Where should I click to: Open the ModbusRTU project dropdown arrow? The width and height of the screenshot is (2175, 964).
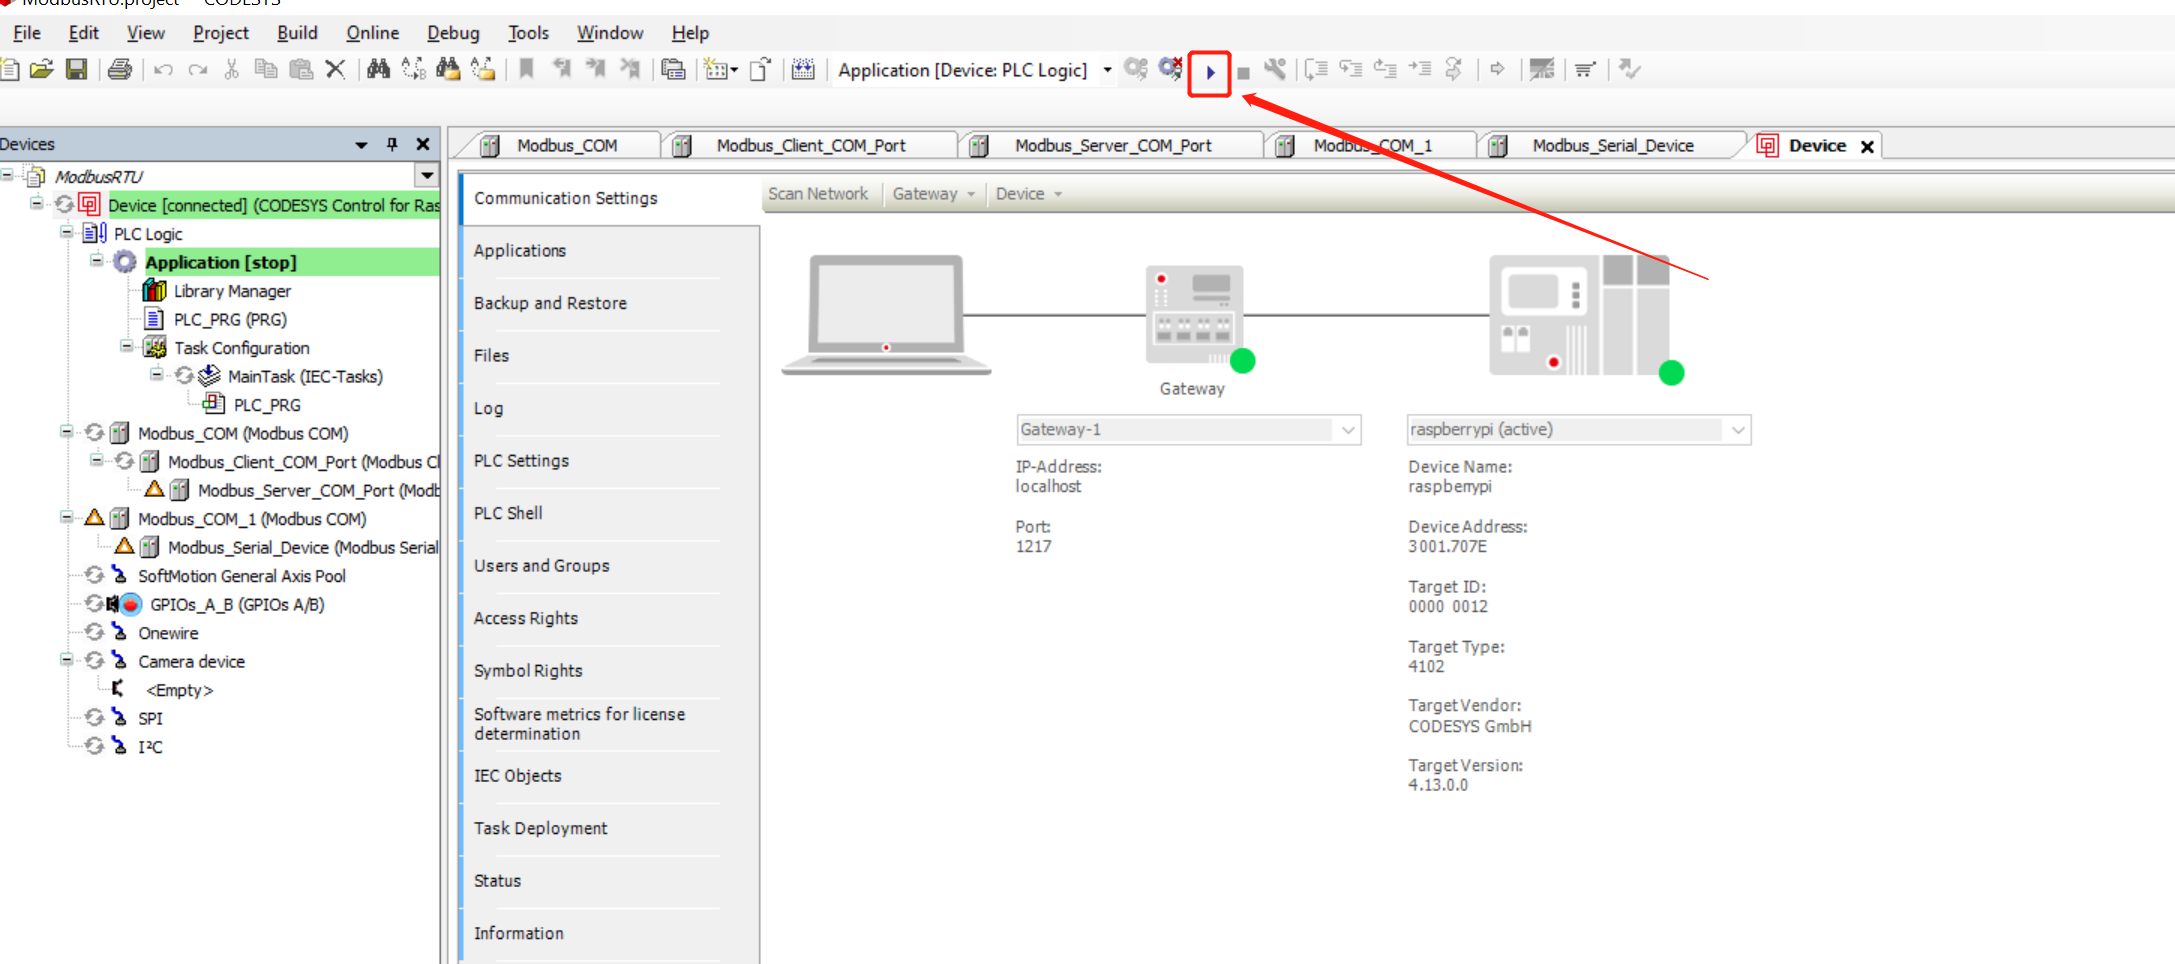427,176
